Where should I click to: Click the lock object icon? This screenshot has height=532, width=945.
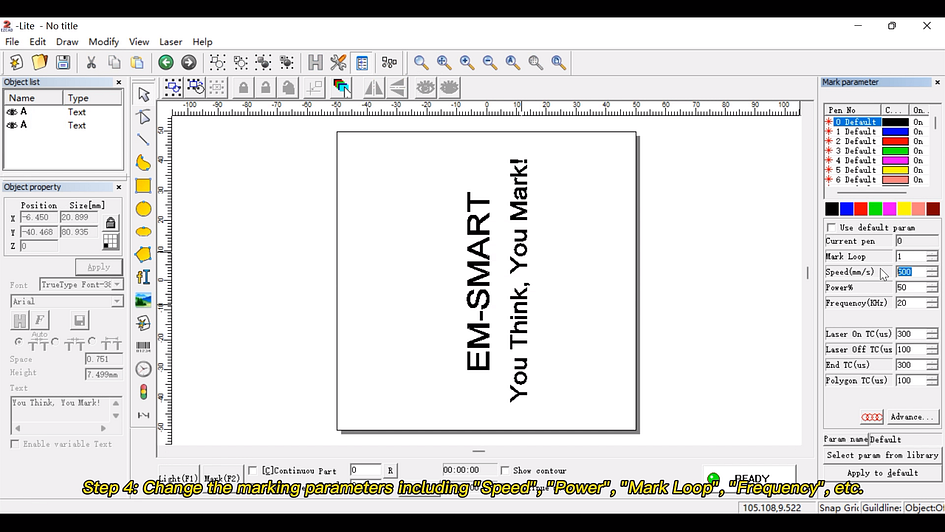point(243,88)
